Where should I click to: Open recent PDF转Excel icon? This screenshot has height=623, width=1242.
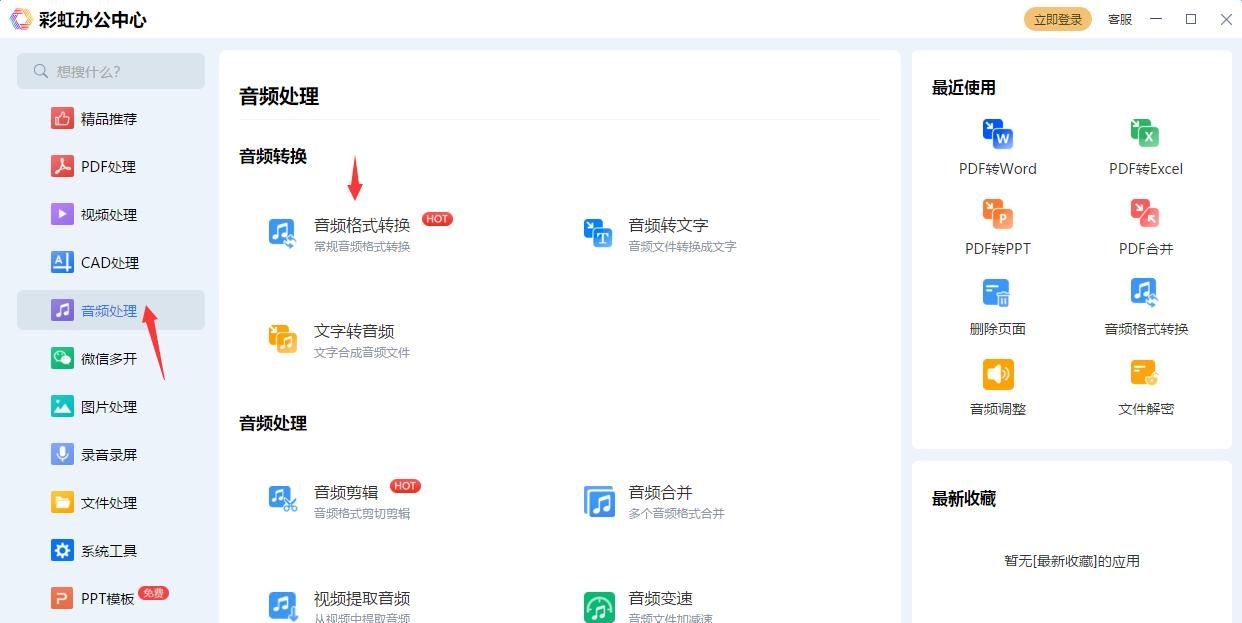point(1145,133)
